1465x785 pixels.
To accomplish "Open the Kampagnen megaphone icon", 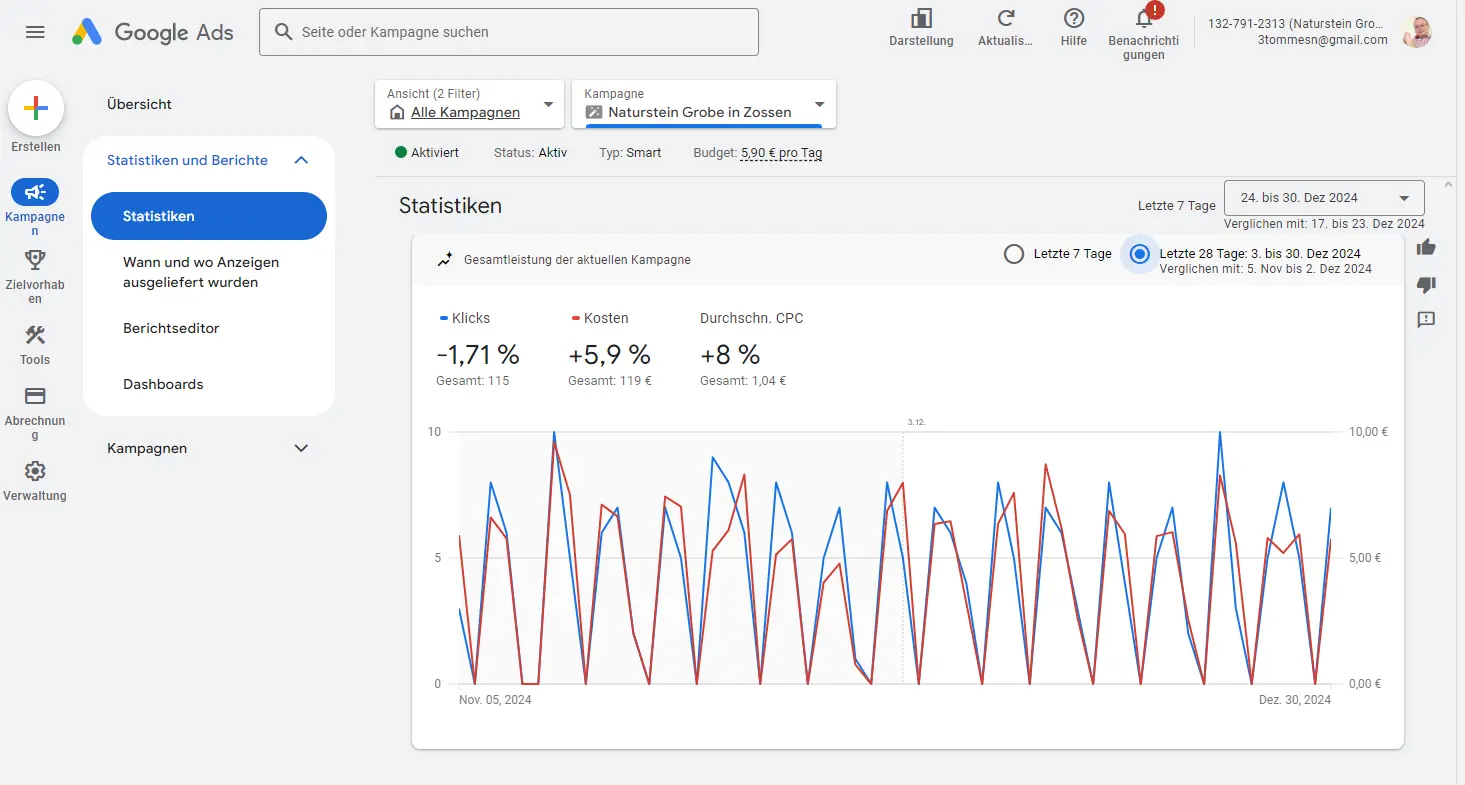I will coord(35,192).
